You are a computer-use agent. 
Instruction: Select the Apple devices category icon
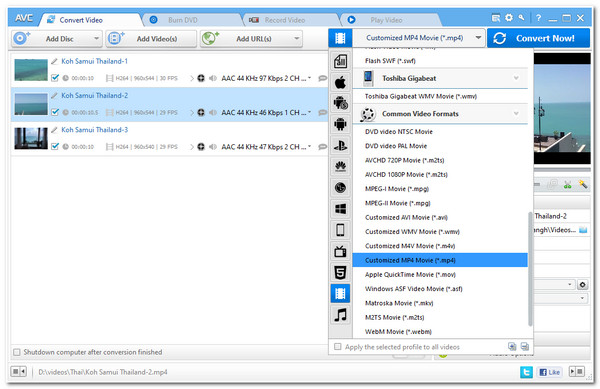coord(340,82)
